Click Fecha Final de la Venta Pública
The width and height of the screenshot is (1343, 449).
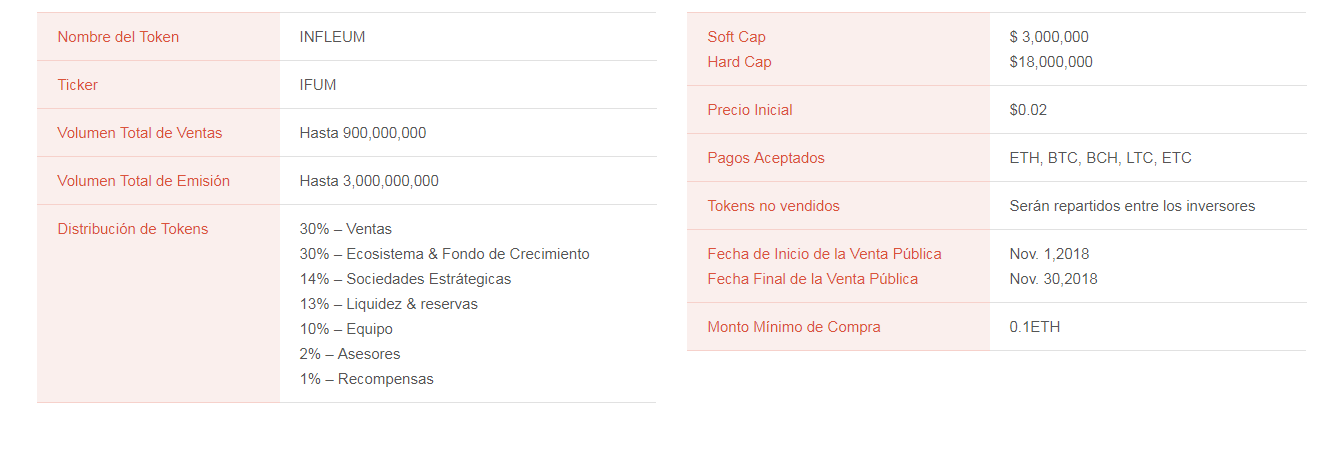click(813, 279)
